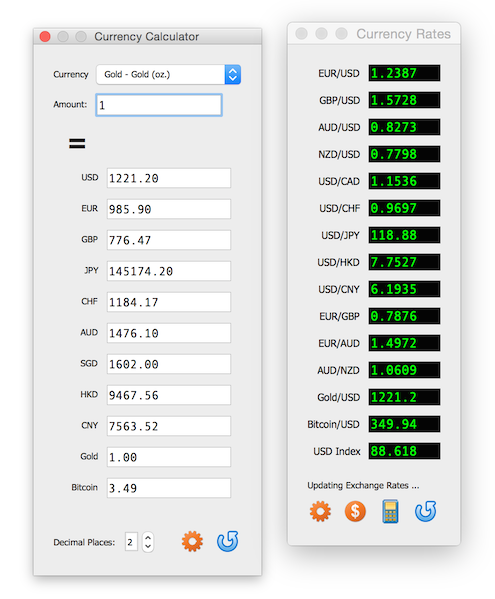Viewport: 495px width, 599px height.
Task: Open the calculator icon in Currency Rates
Action: [x=390, y=511]
